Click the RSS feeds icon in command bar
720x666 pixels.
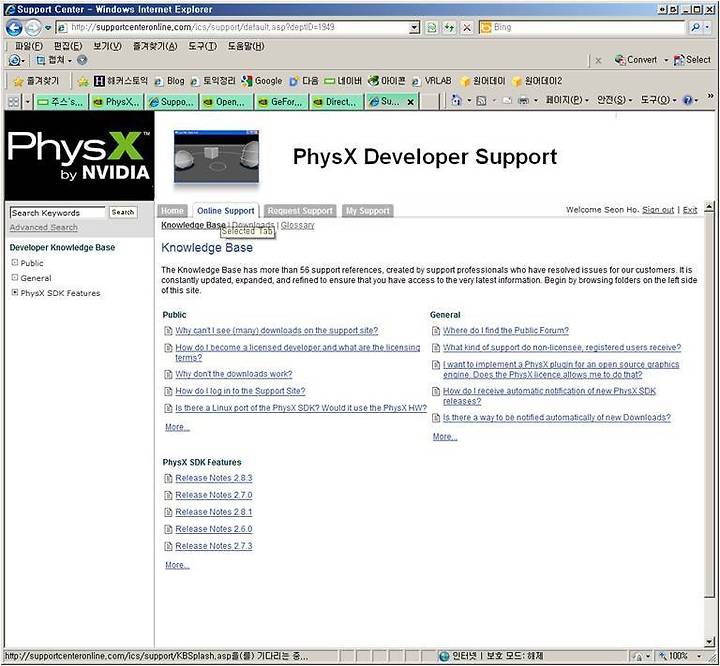(481, 101)
